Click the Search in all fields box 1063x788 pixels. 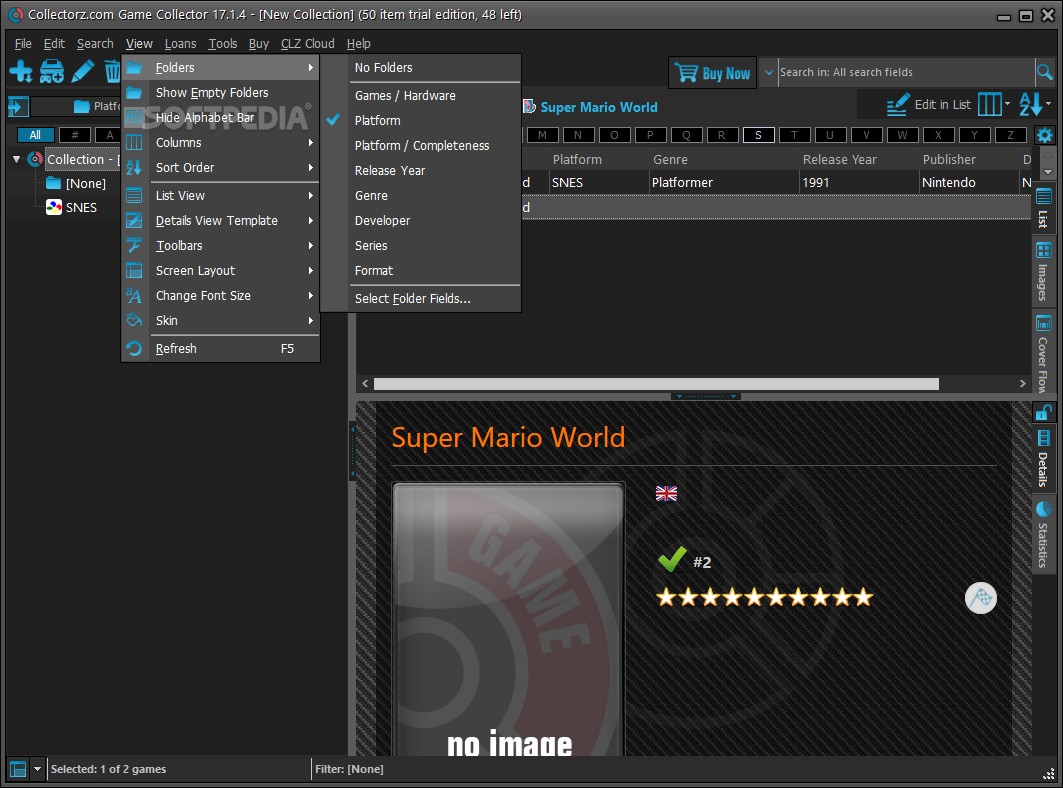pyautogui.click(x=906, y=72)
